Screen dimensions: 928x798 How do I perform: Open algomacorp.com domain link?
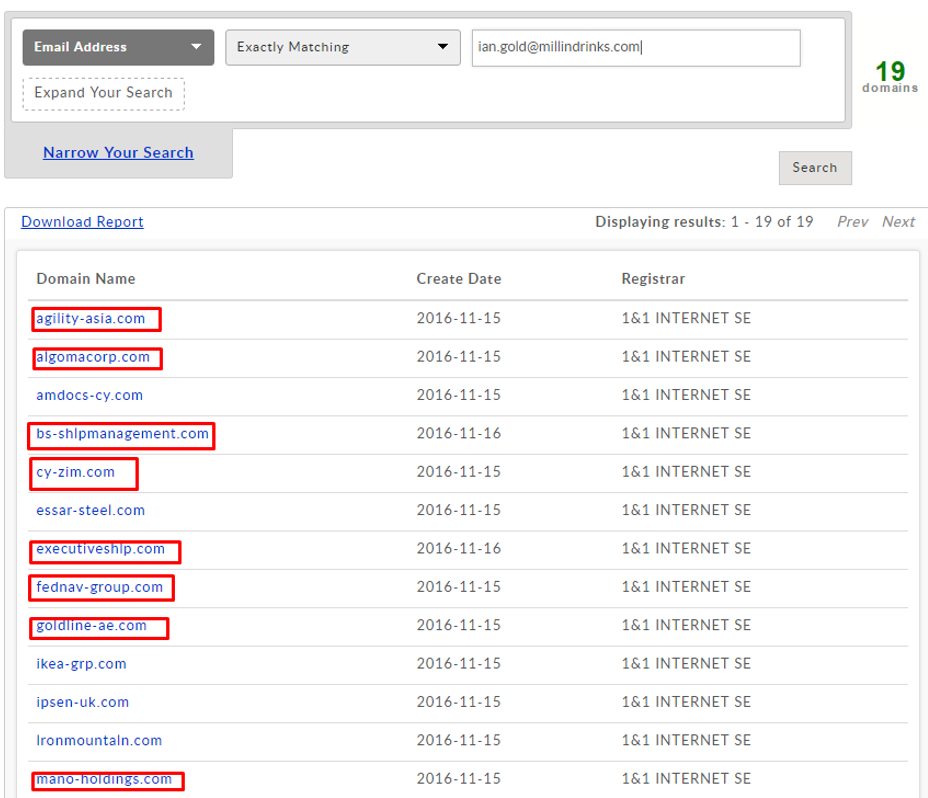(x=93, y=357)
